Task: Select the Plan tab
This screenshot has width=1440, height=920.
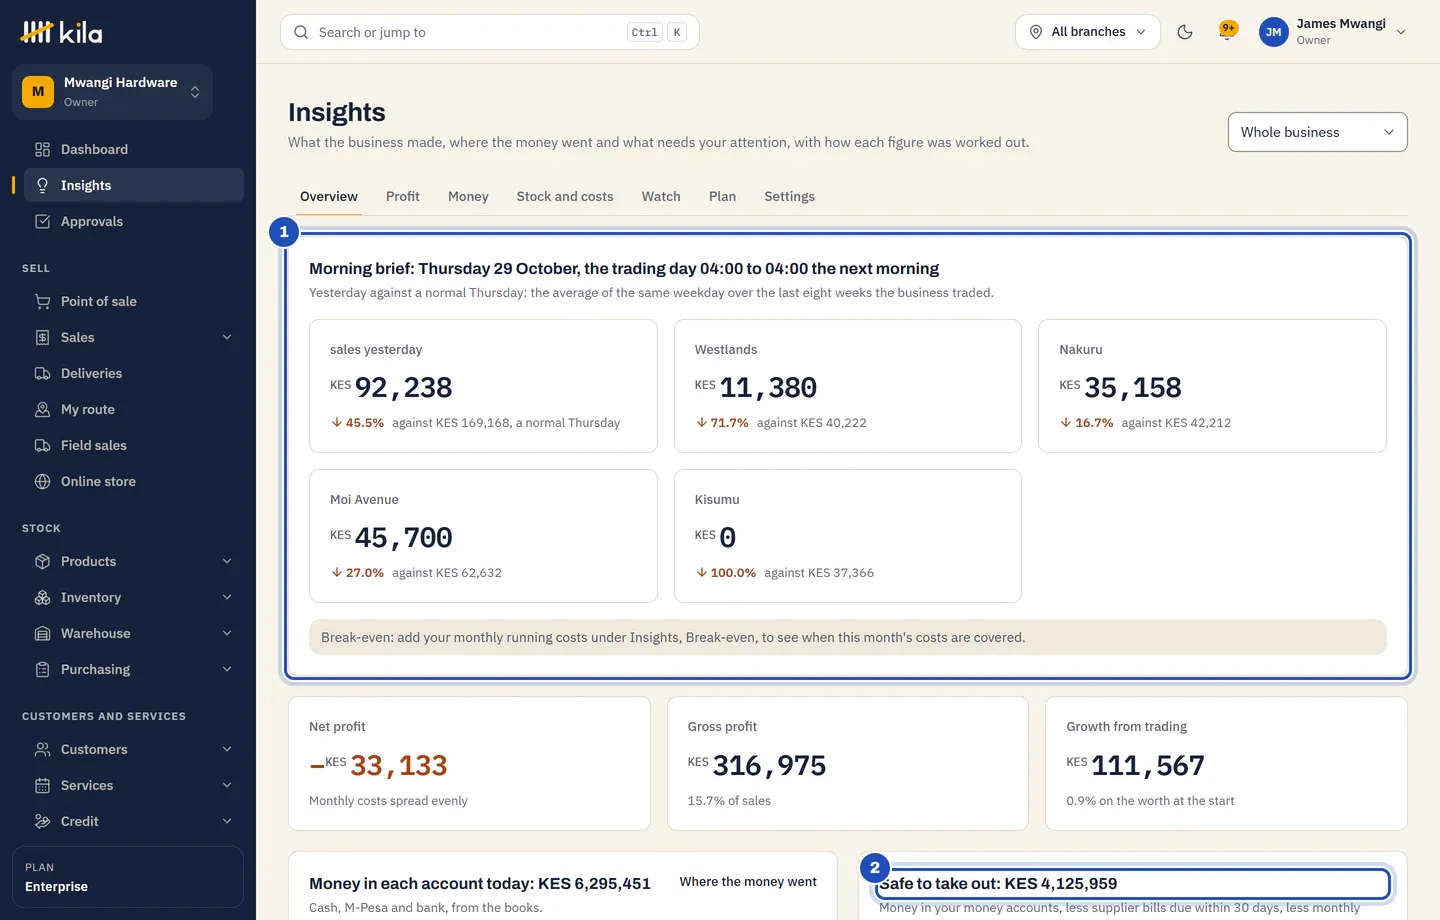Action: (722, 196)
